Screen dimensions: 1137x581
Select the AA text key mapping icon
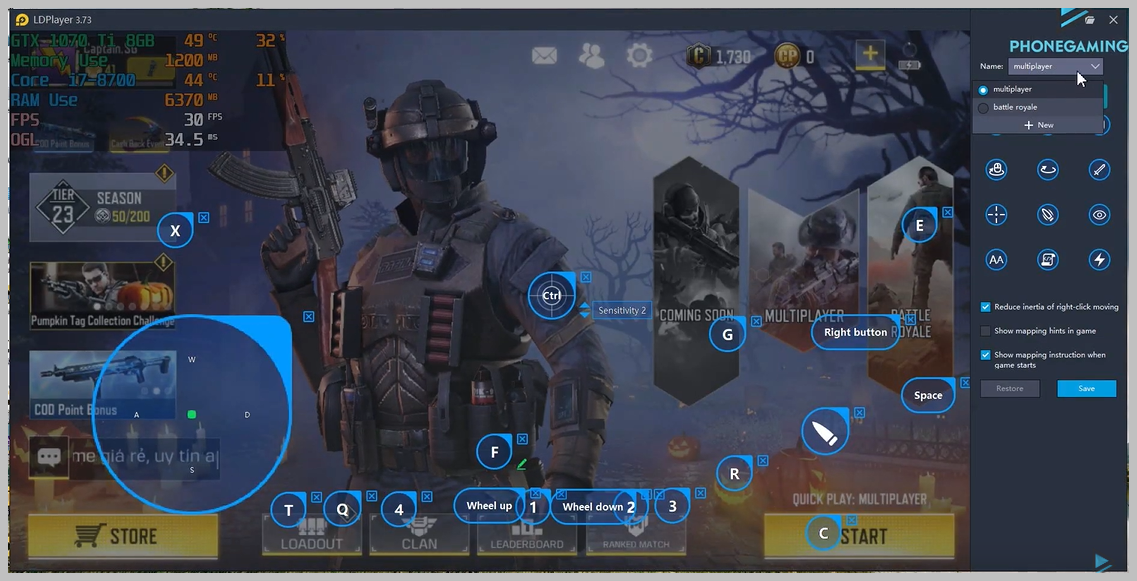996,260
